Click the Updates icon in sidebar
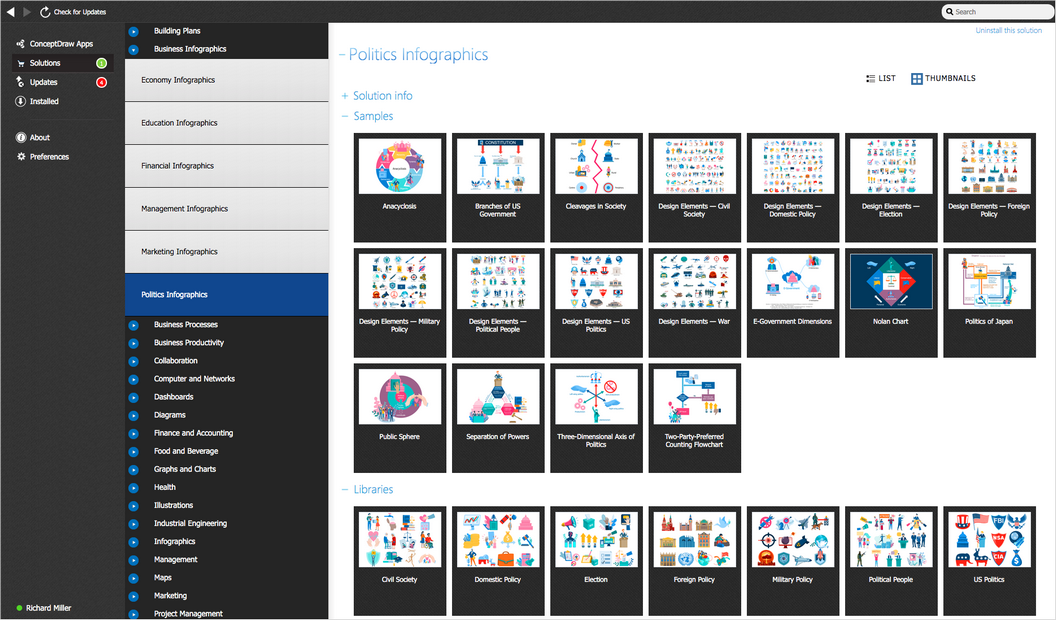Viewport: 1056px width, 620px height. (21, 82)
